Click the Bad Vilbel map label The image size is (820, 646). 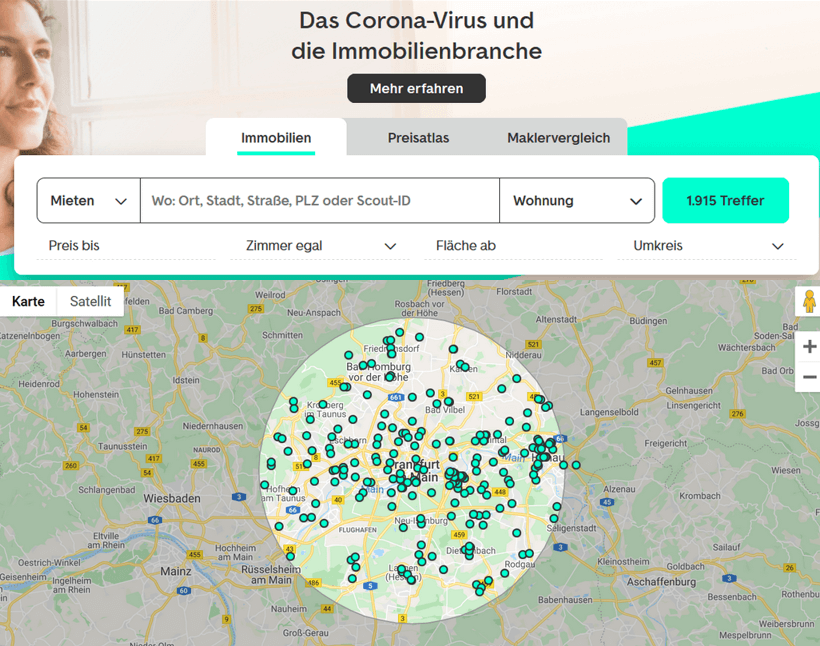pyautogui.click(x=445, y=410)
